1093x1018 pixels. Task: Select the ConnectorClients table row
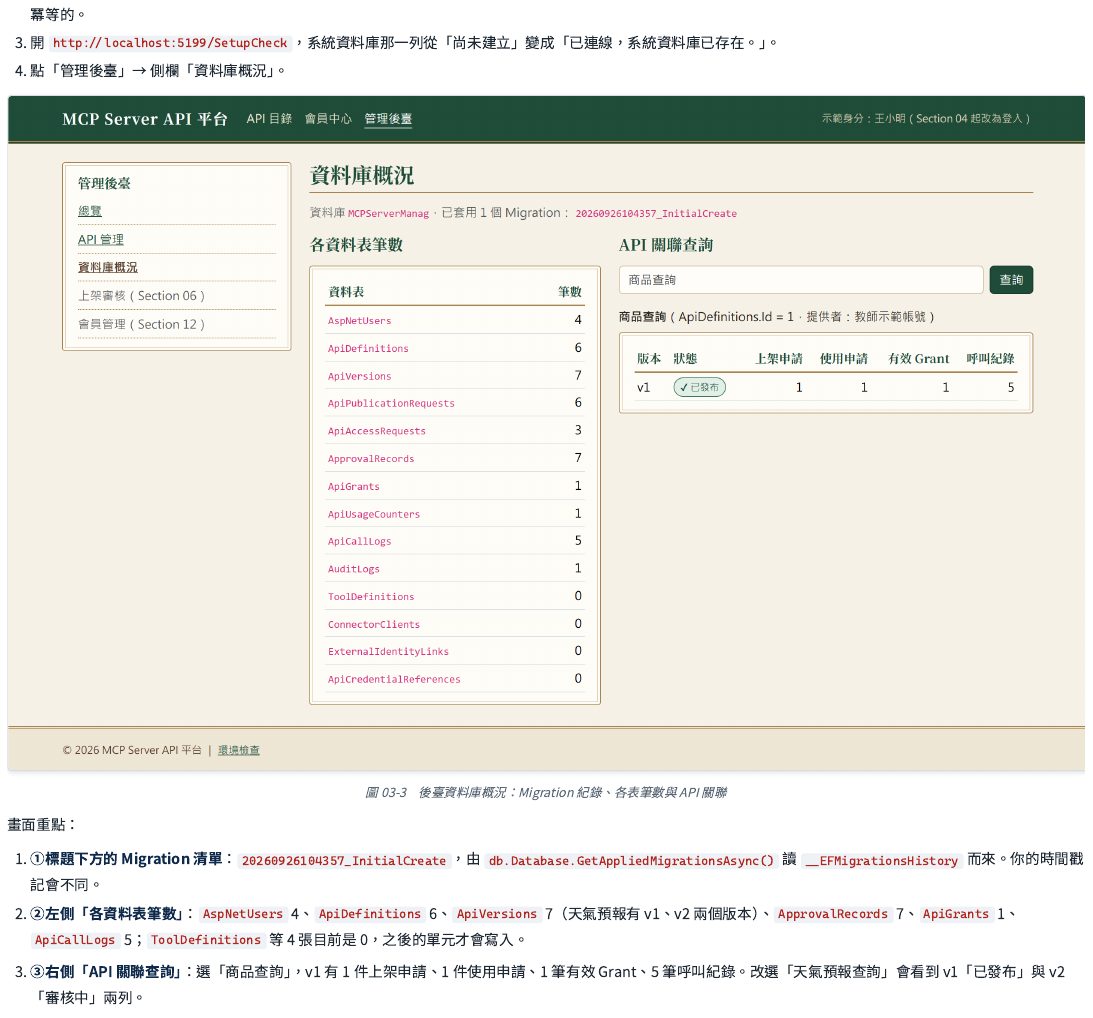(x=455, y=624)
